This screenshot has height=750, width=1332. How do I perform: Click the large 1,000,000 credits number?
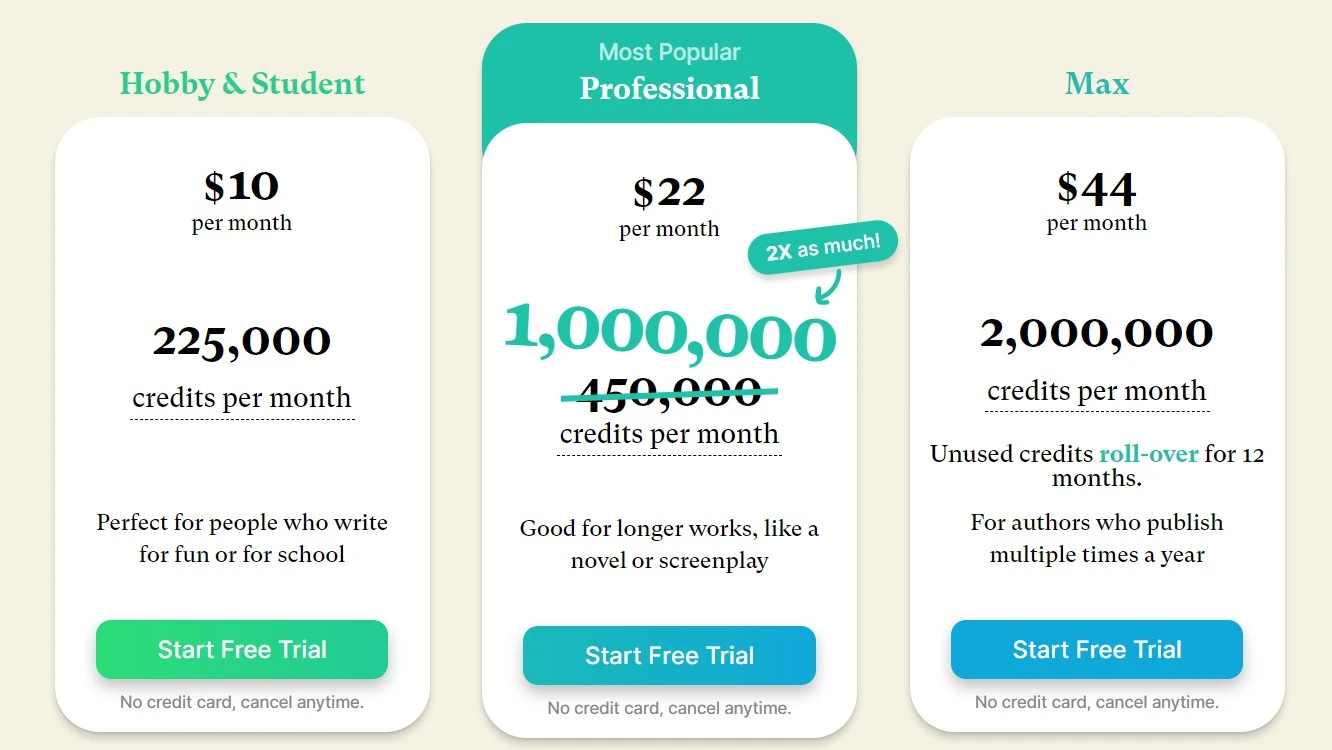pyautogui.click(x=669, y=332)
